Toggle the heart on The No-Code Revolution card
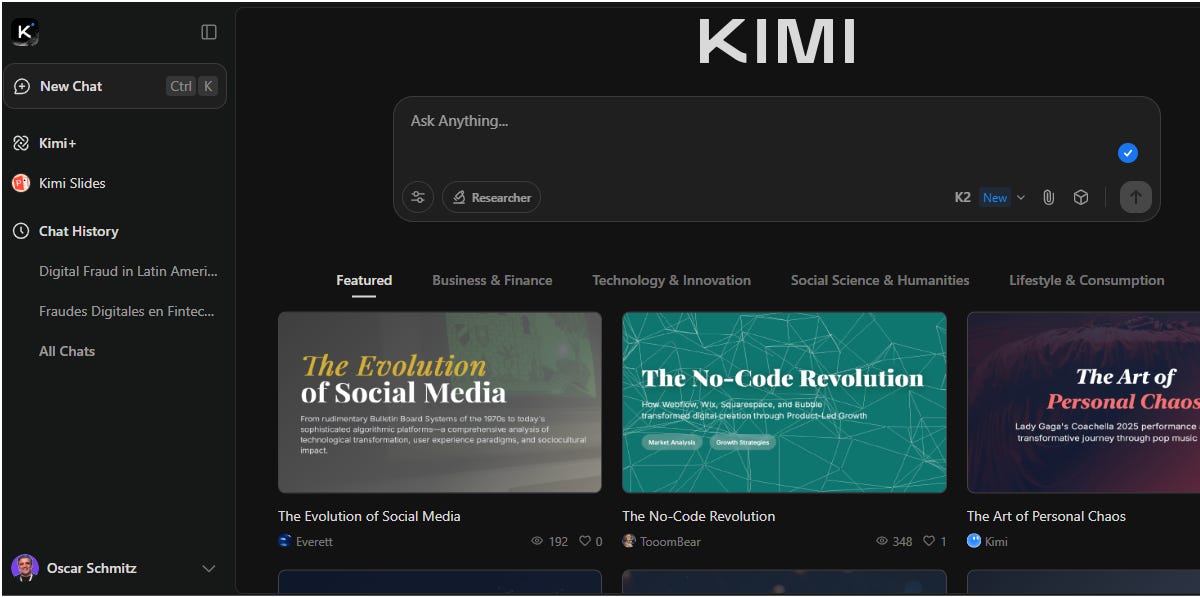The width and height of the screenshot is (1200, 597). (x=926, y=541)
